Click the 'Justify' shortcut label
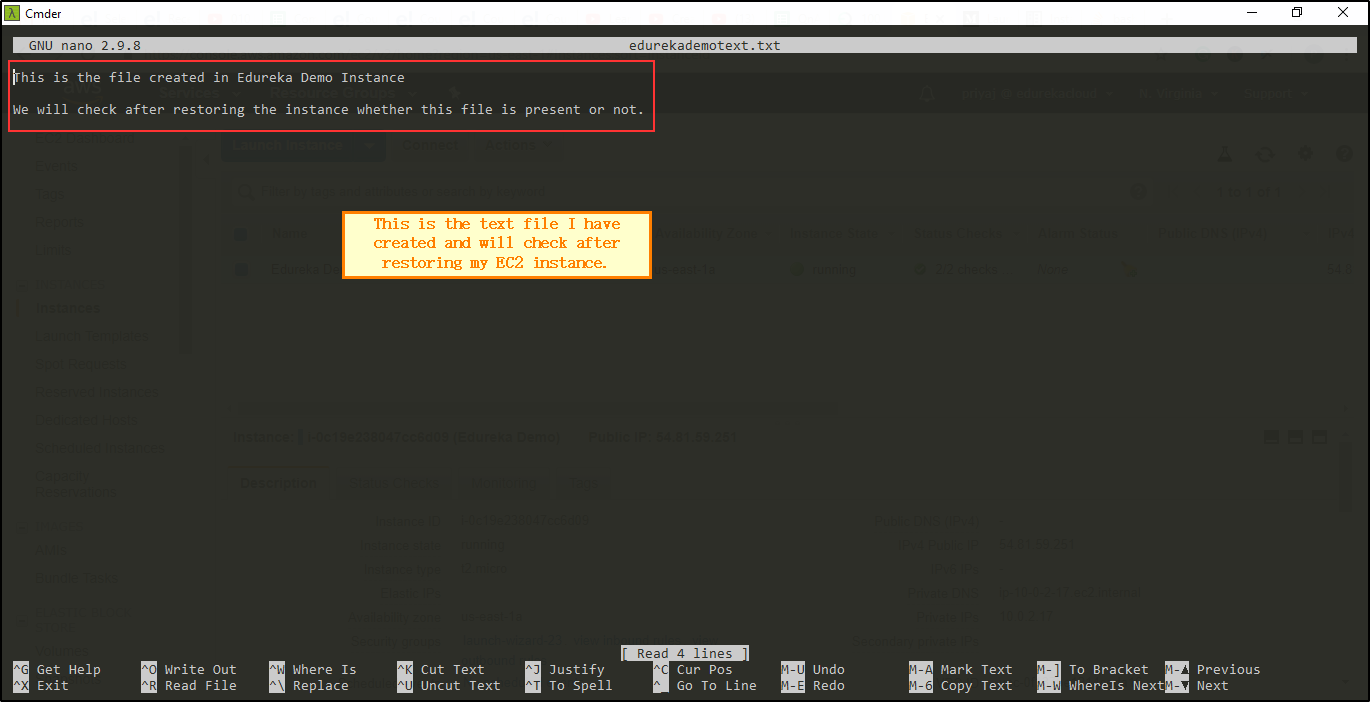 click(x=577, y=670)
